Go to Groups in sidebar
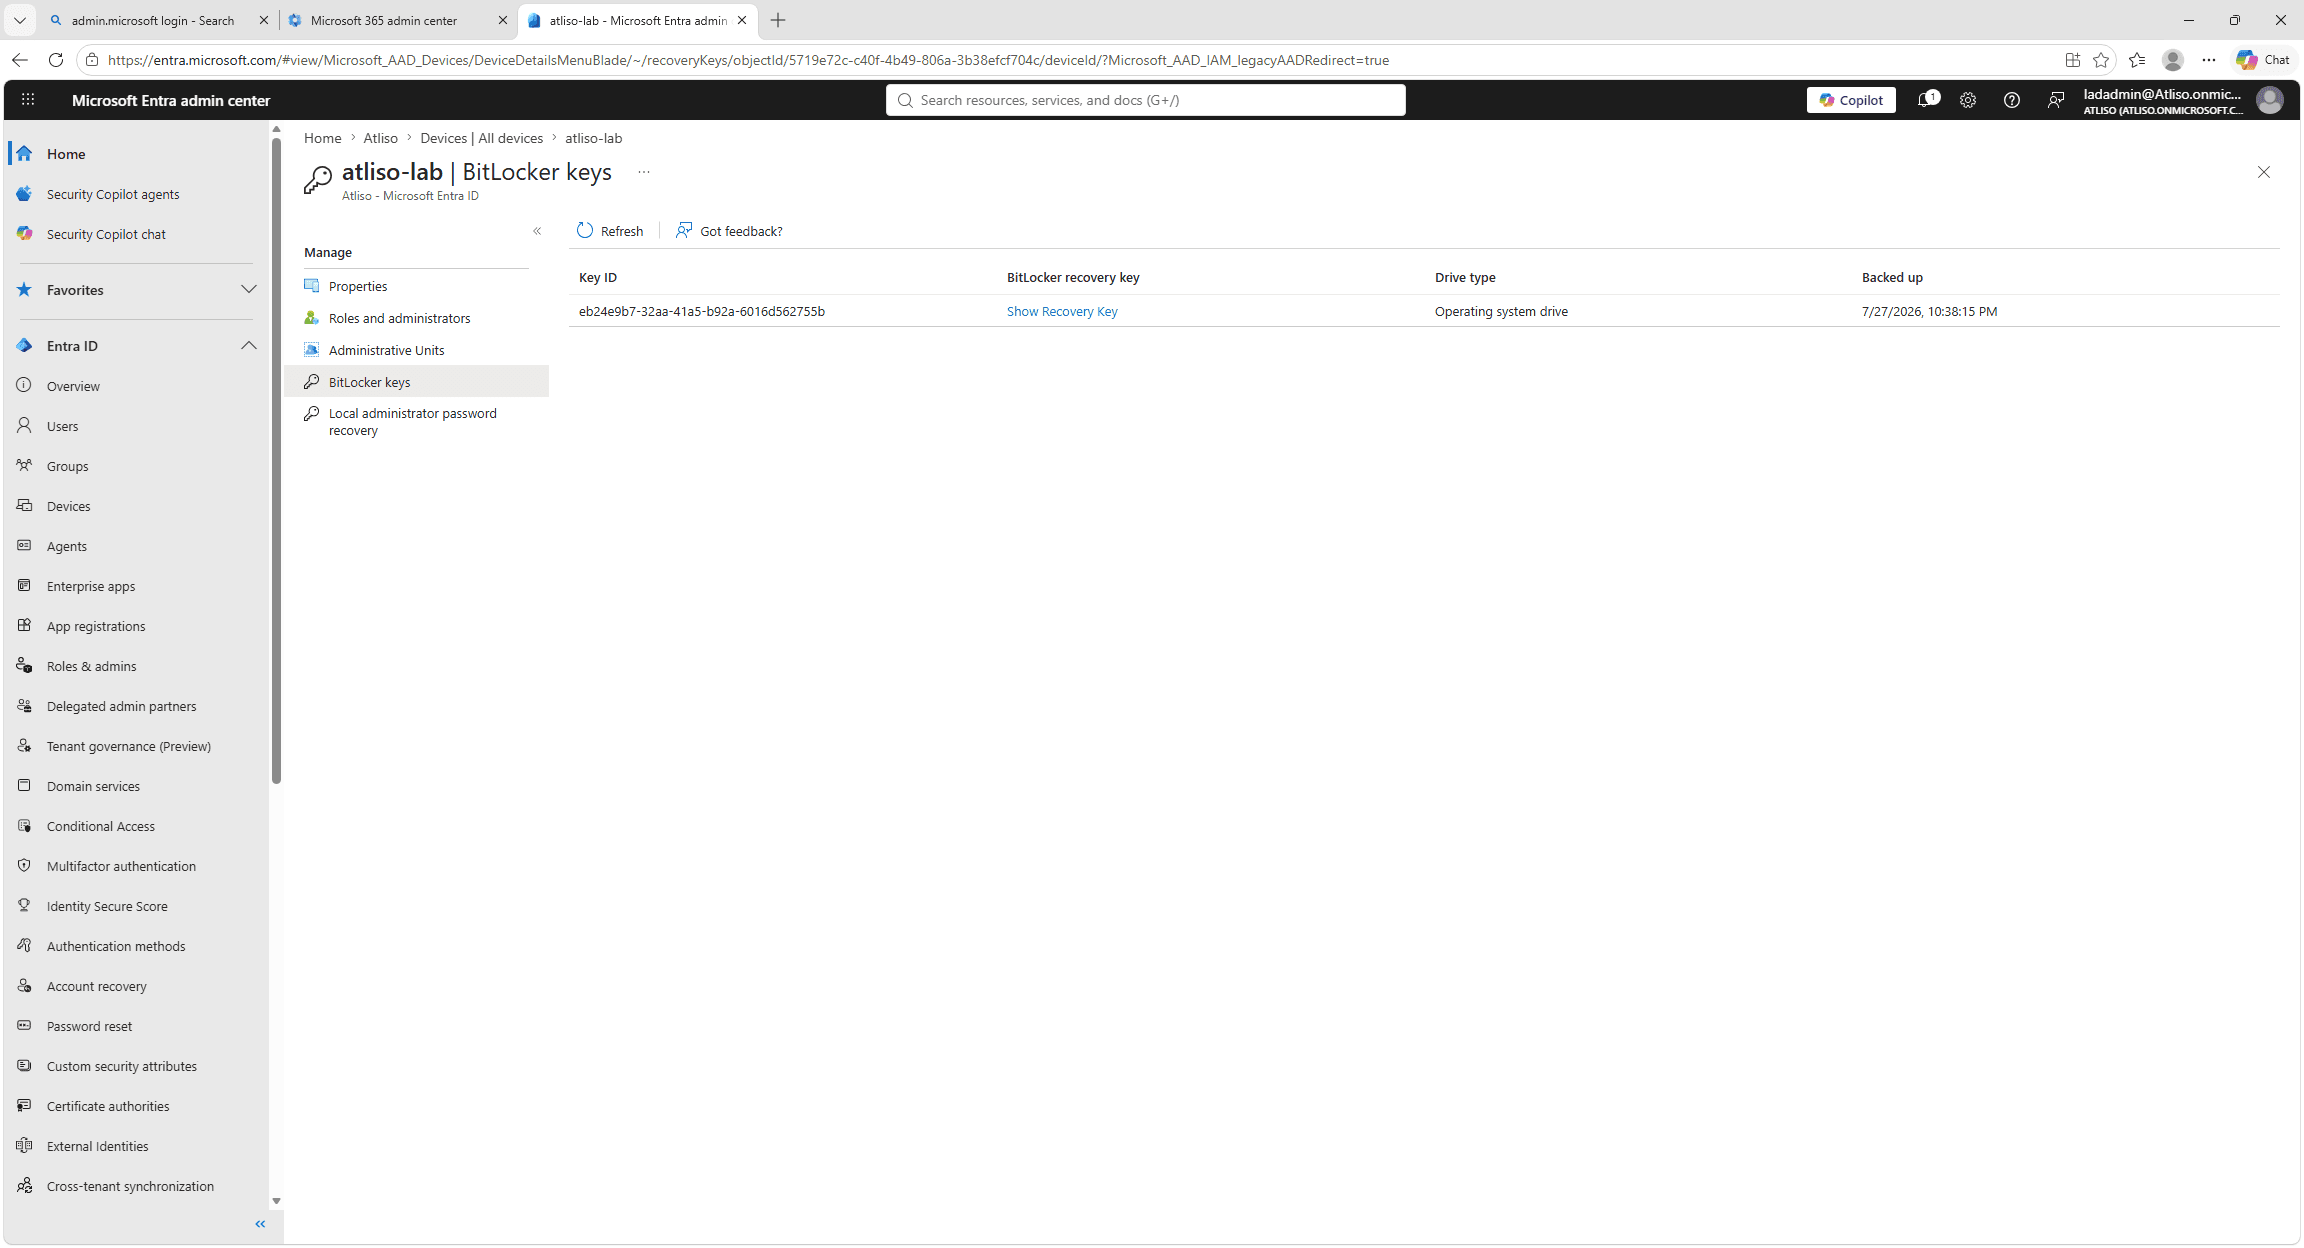 point(67,466)
